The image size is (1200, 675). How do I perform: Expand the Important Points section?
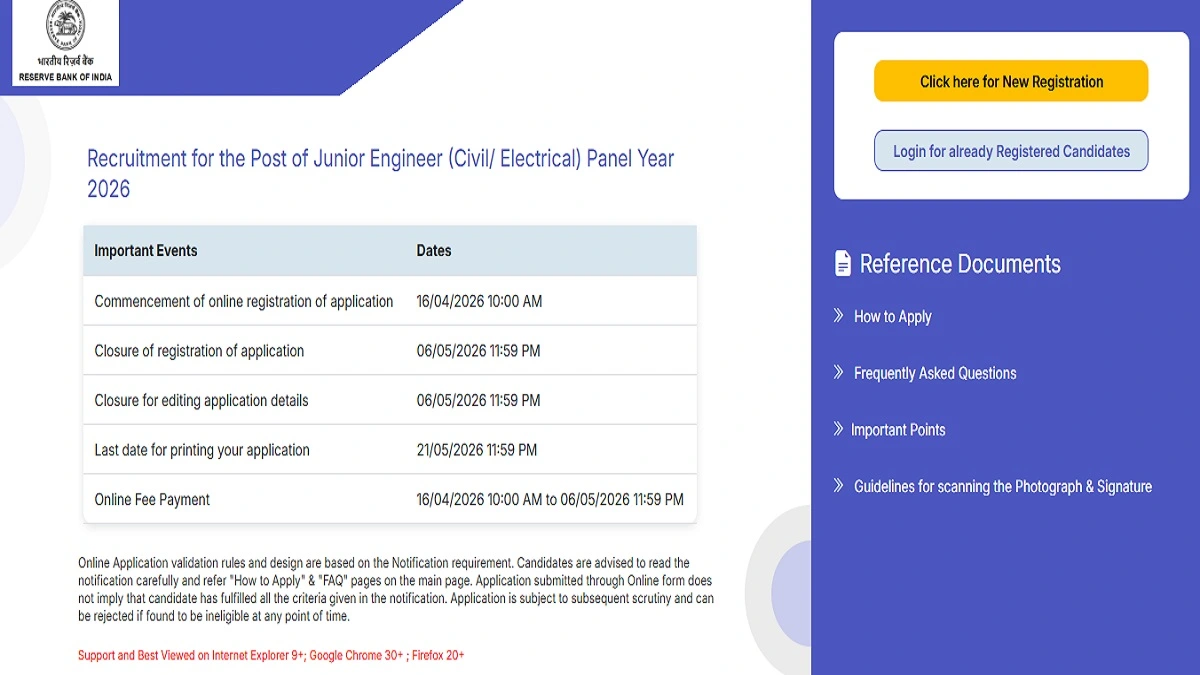click(899, 429)
